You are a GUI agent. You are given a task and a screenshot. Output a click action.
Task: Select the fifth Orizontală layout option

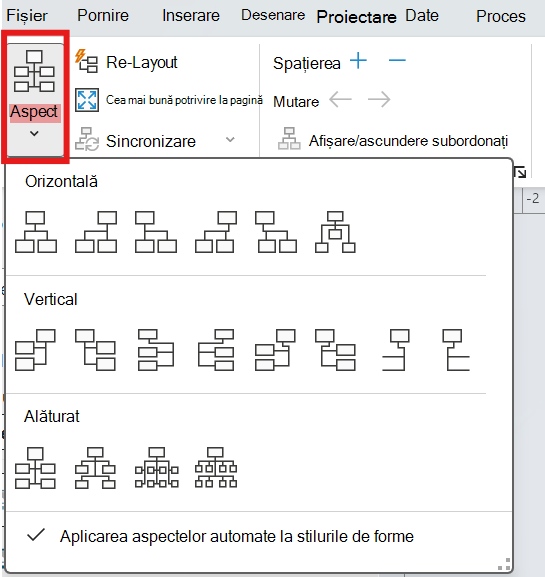[276, 232]
